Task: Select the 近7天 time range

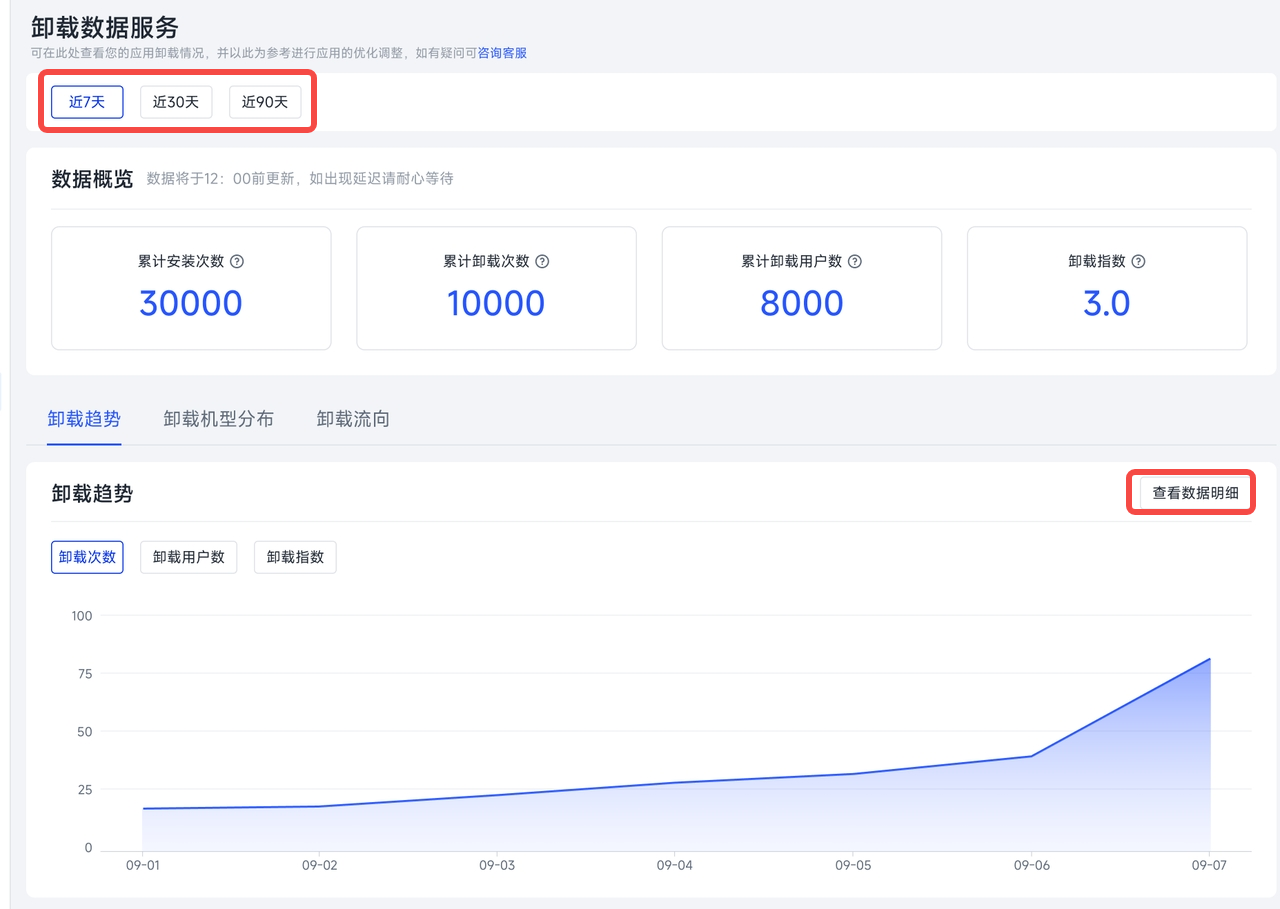Action: [87, 102]
